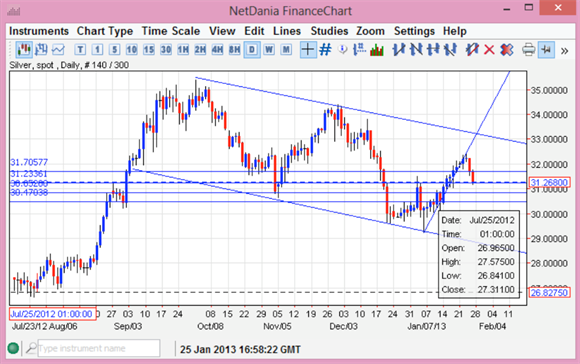Screen dimensions: 580x364
Task: Open the Edit menu
Action: (x=254, y=31)
